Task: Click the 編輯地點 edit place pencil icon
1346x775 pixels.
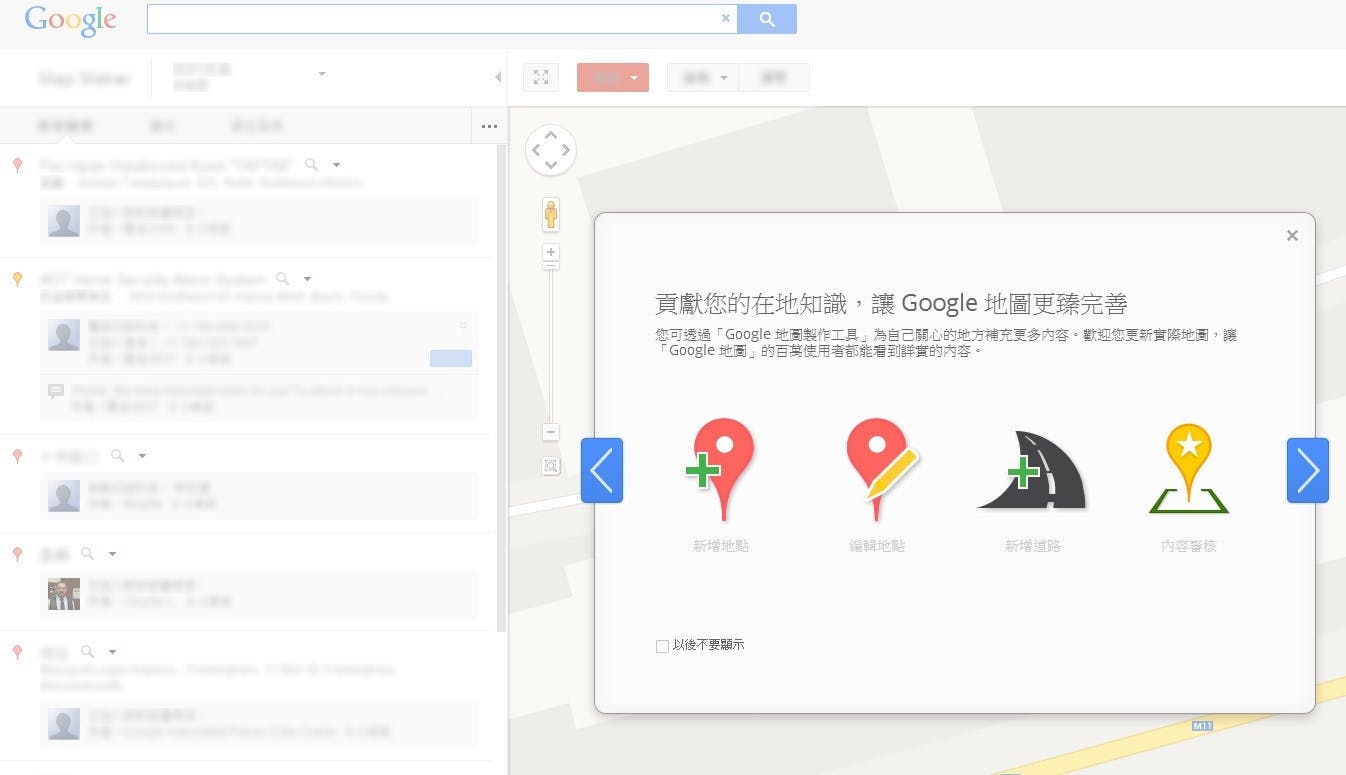Action: click(x=882, y=470)
